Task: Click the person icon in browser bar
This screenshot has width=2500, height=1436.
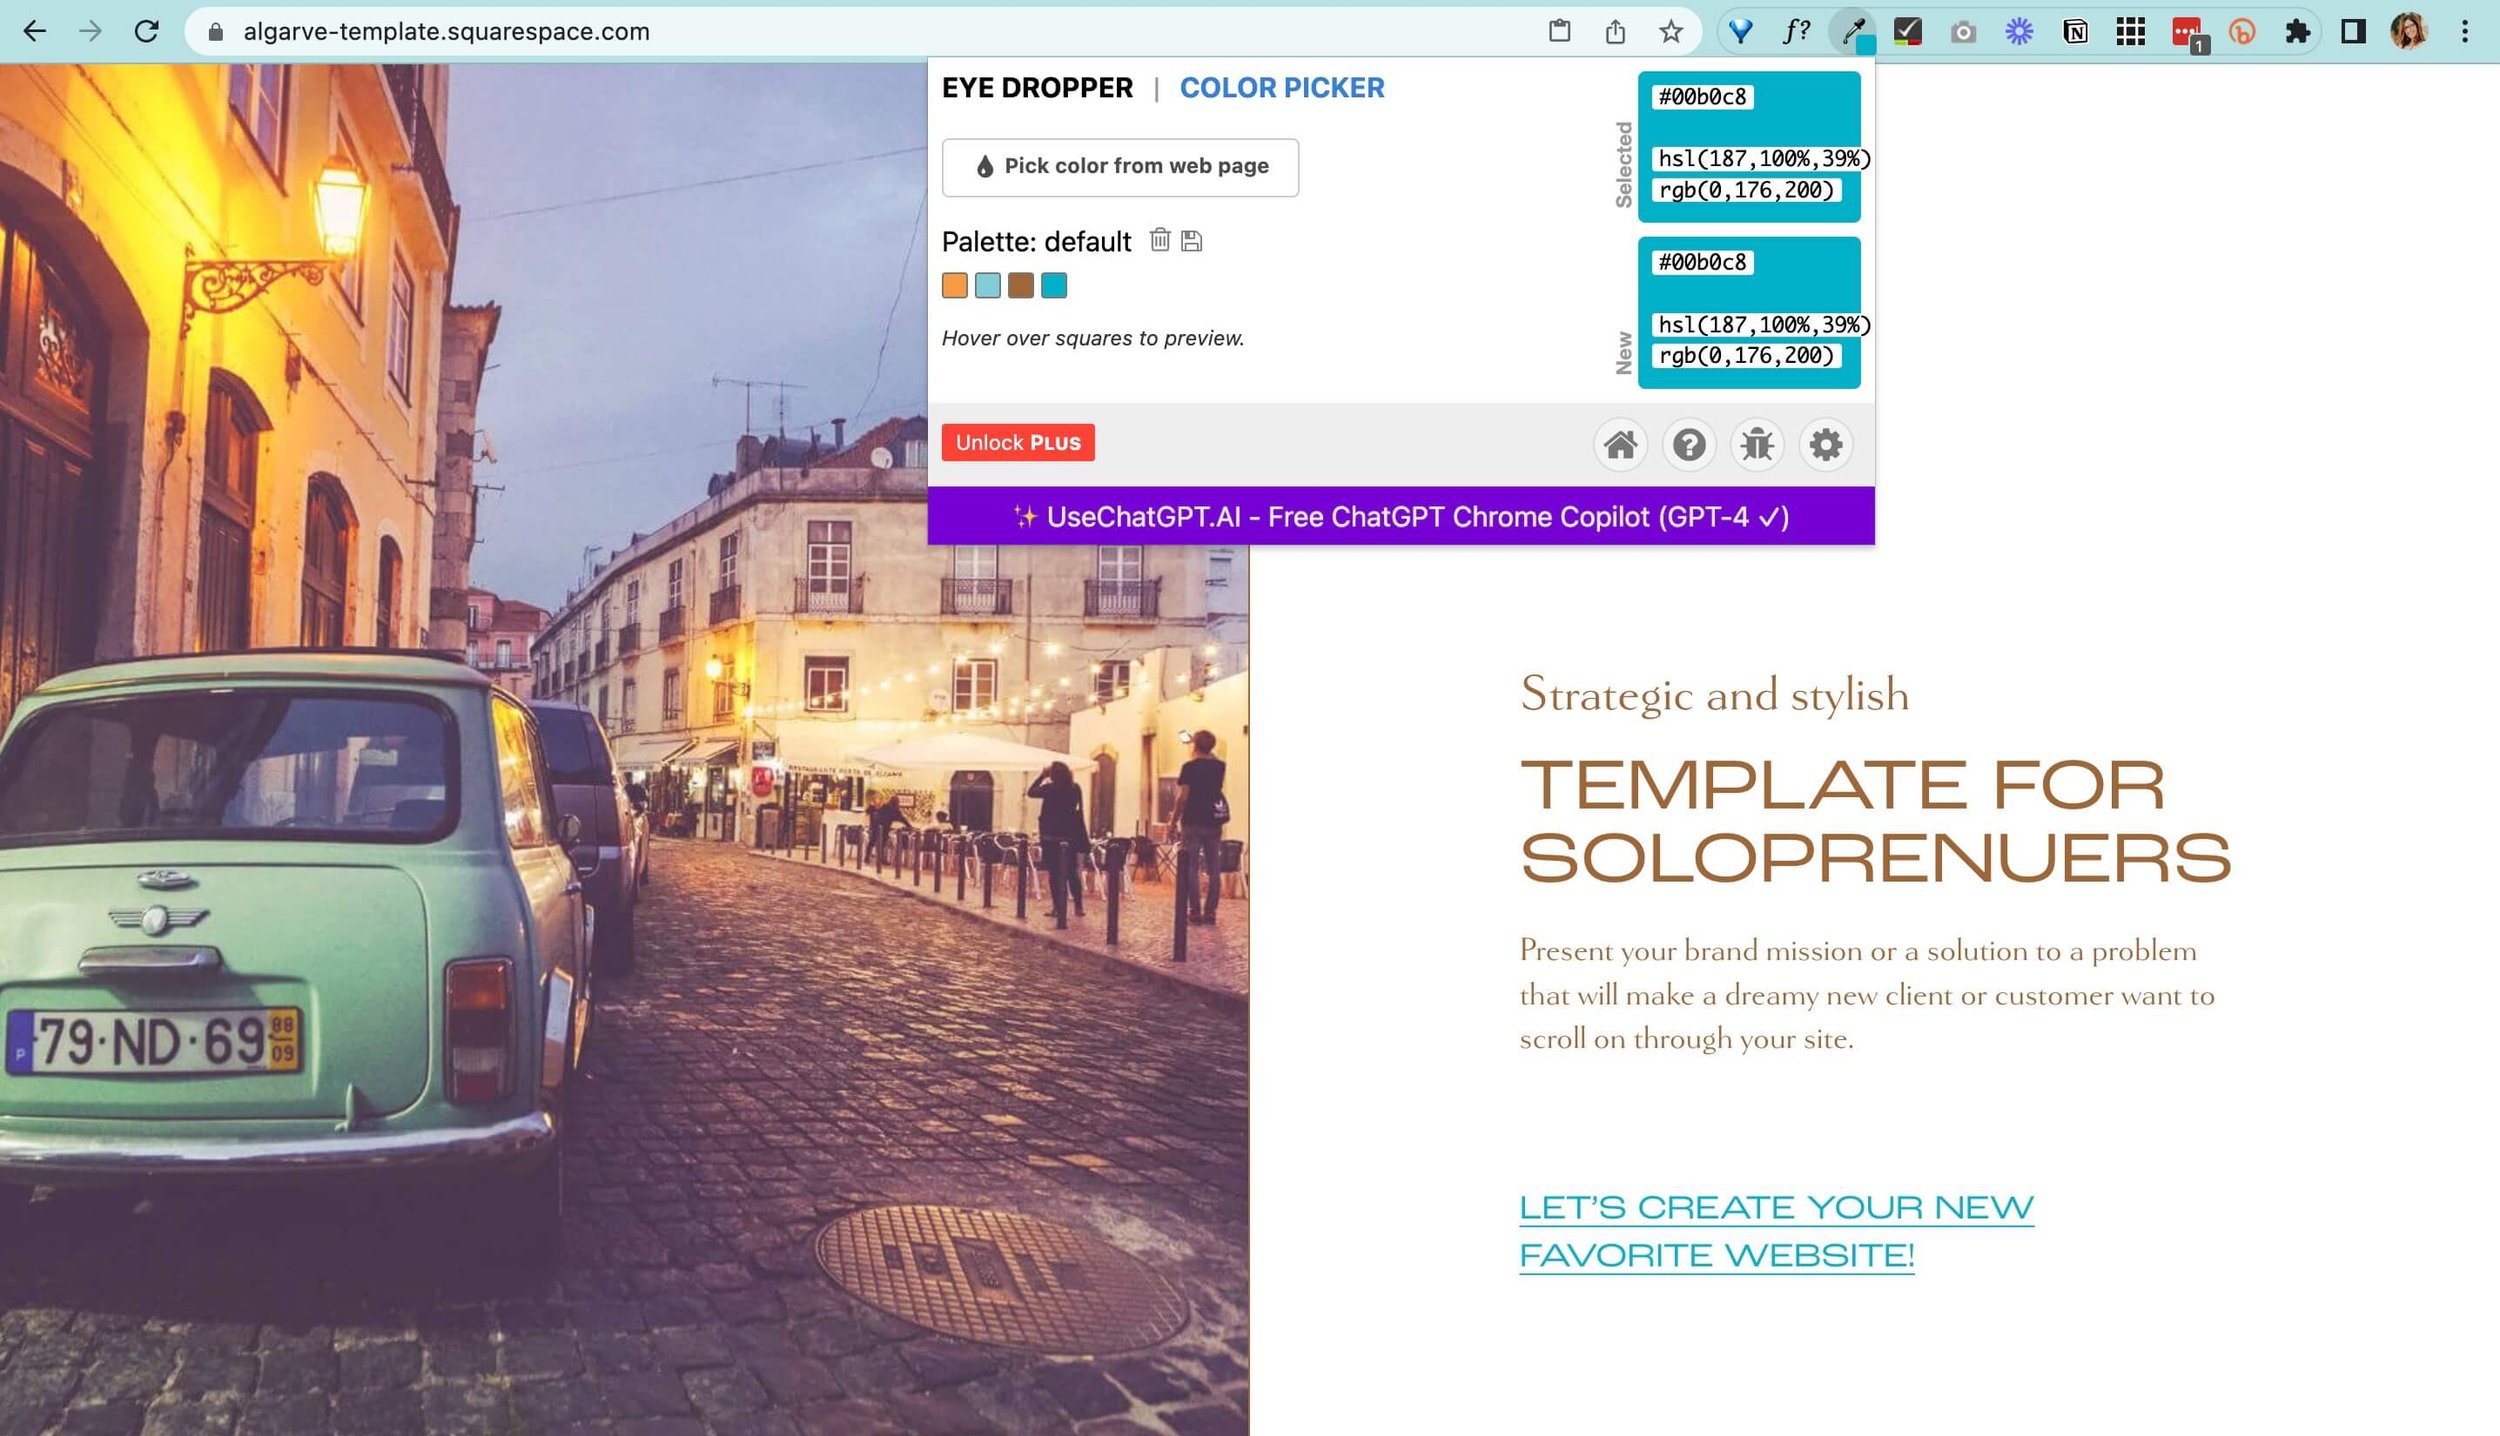Action: [2409, 31]
